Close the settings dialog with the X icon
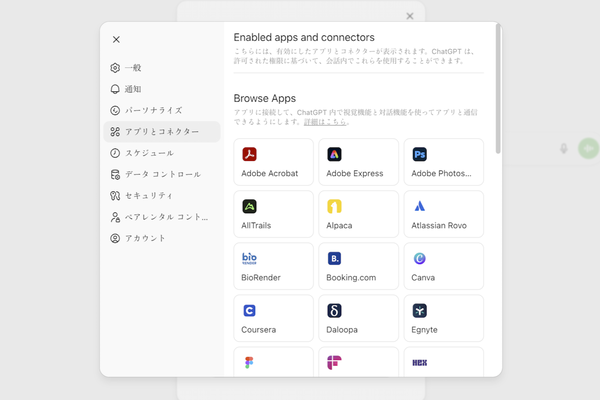600x400 pixels. [116, 39]
